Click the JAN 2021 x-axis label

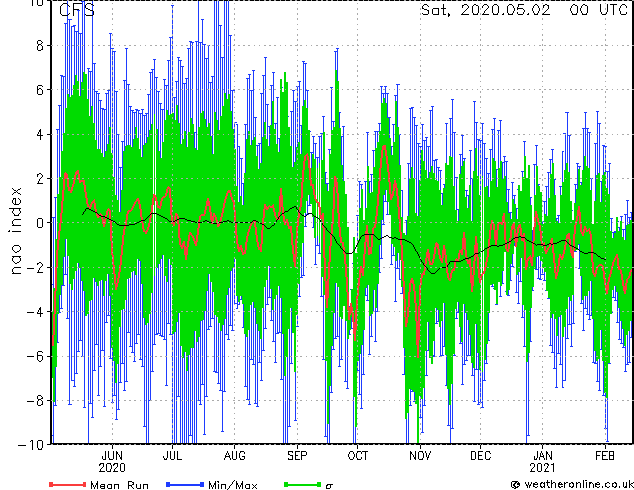point(542,462)
